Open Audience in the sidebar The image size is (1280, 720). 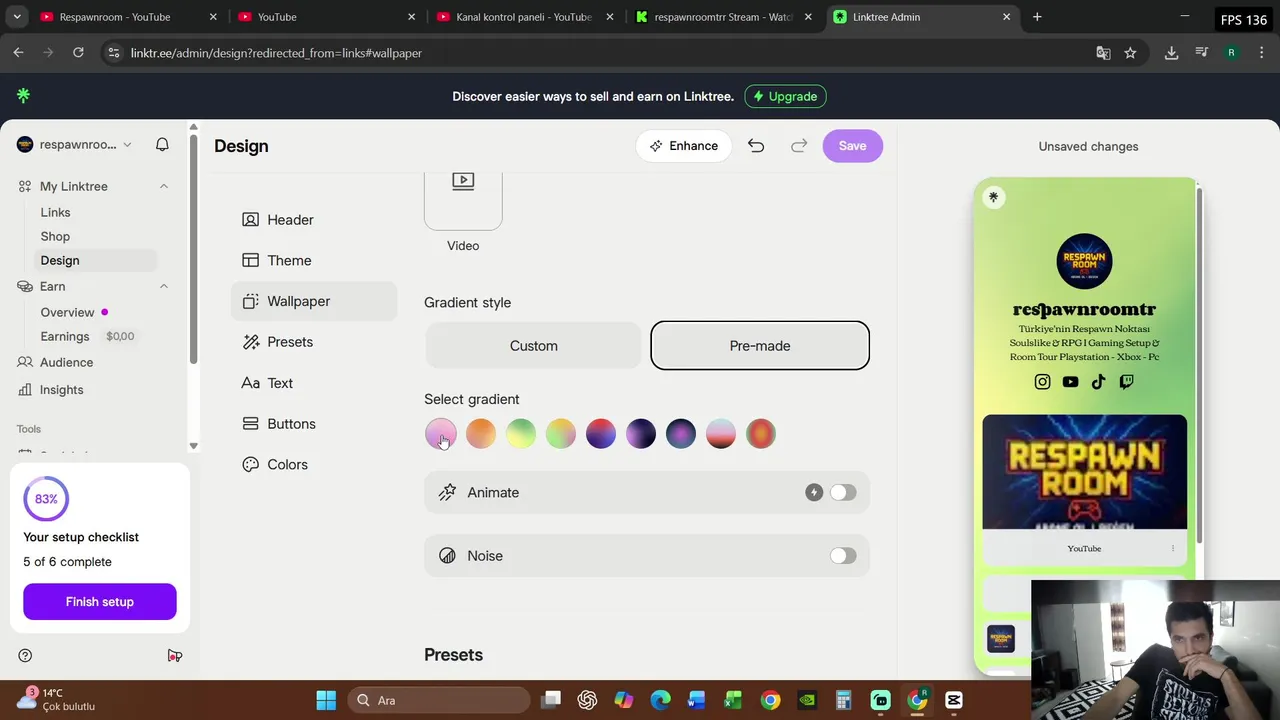tap(66, 362)
